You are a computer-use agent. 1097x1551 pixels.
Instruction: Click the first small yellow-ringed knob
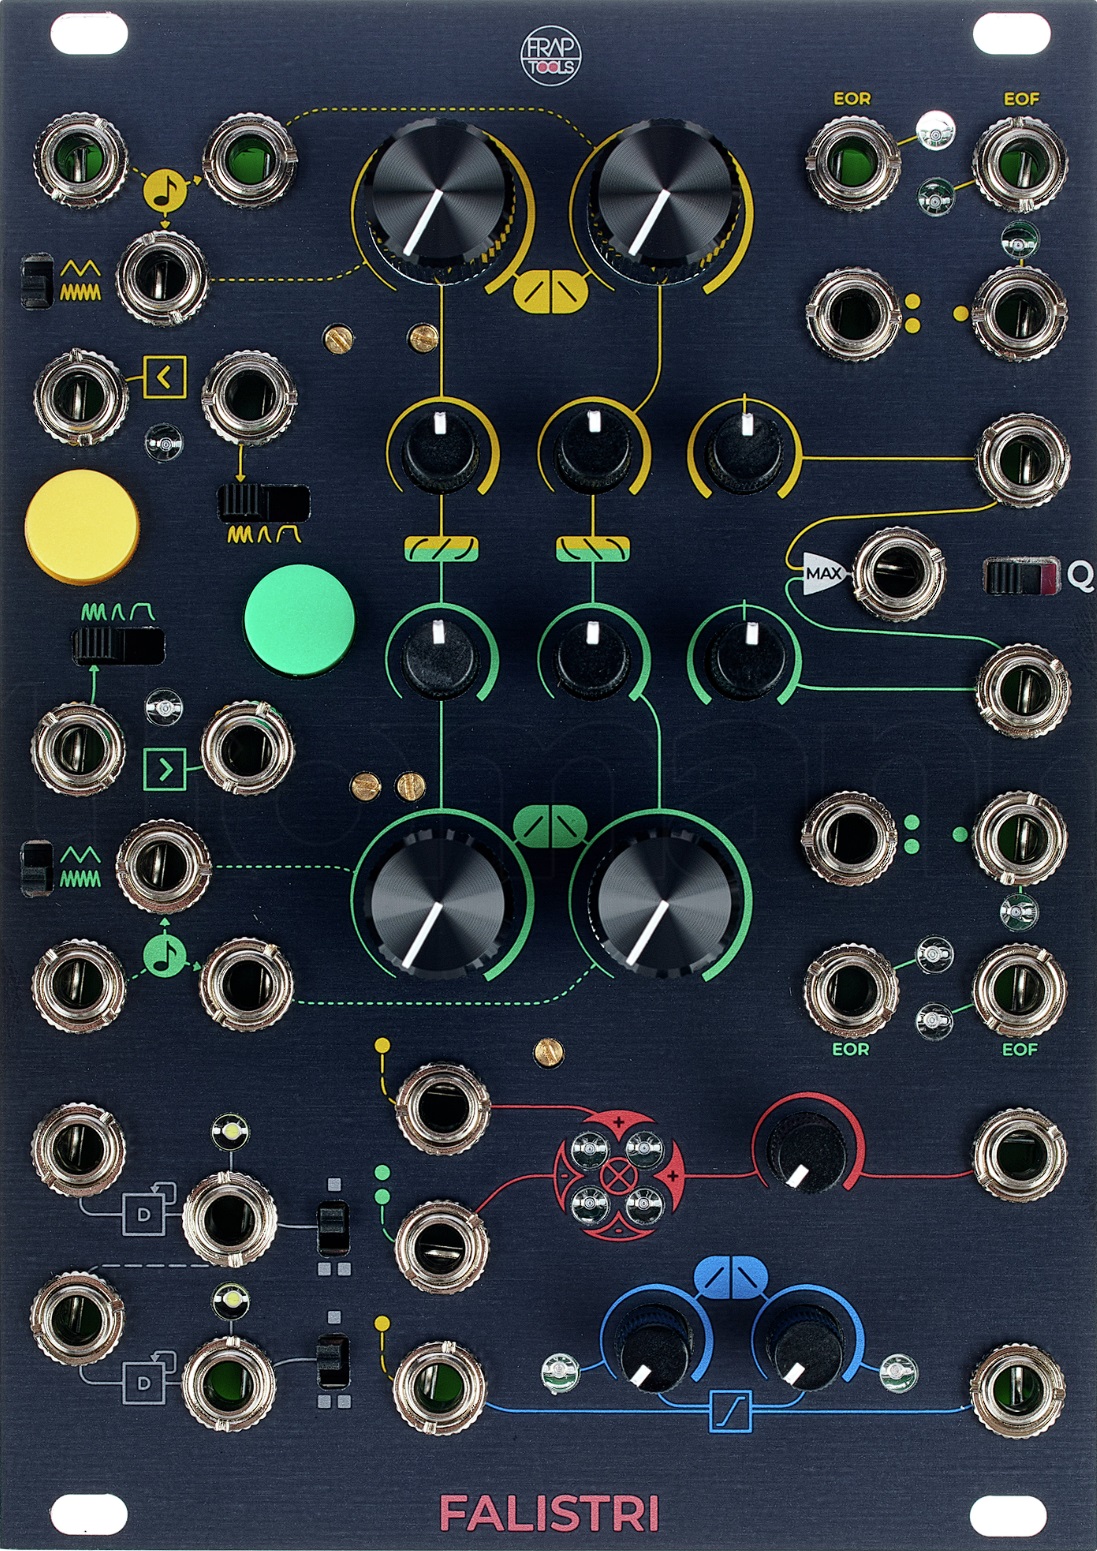(441, 449)
